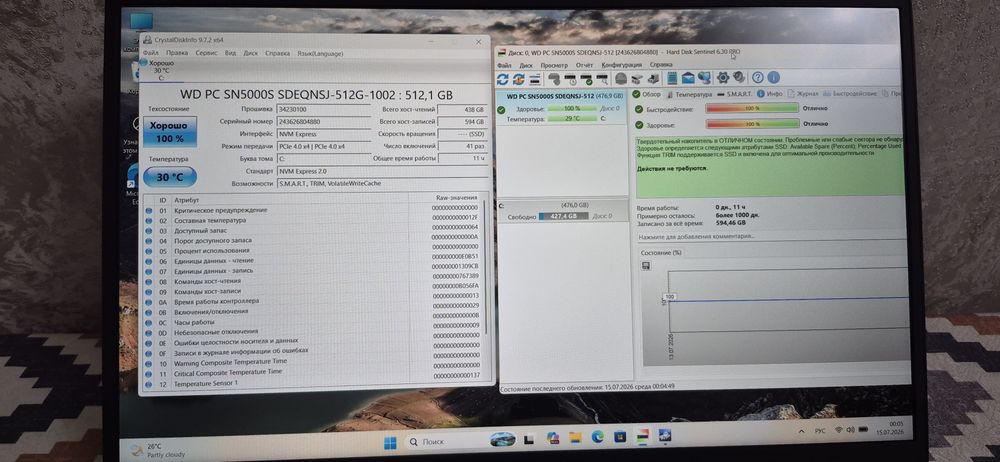
Task: Click the refresh icon in Hard Disk Sentinel toolbar
Action: point(503,78)
